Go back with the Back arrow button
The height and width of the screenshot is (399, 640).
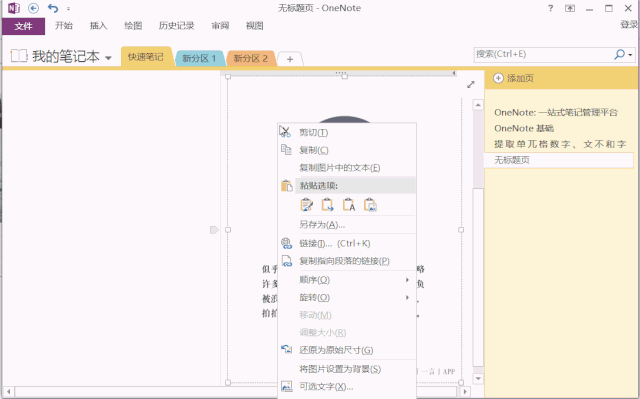point(33,8)
